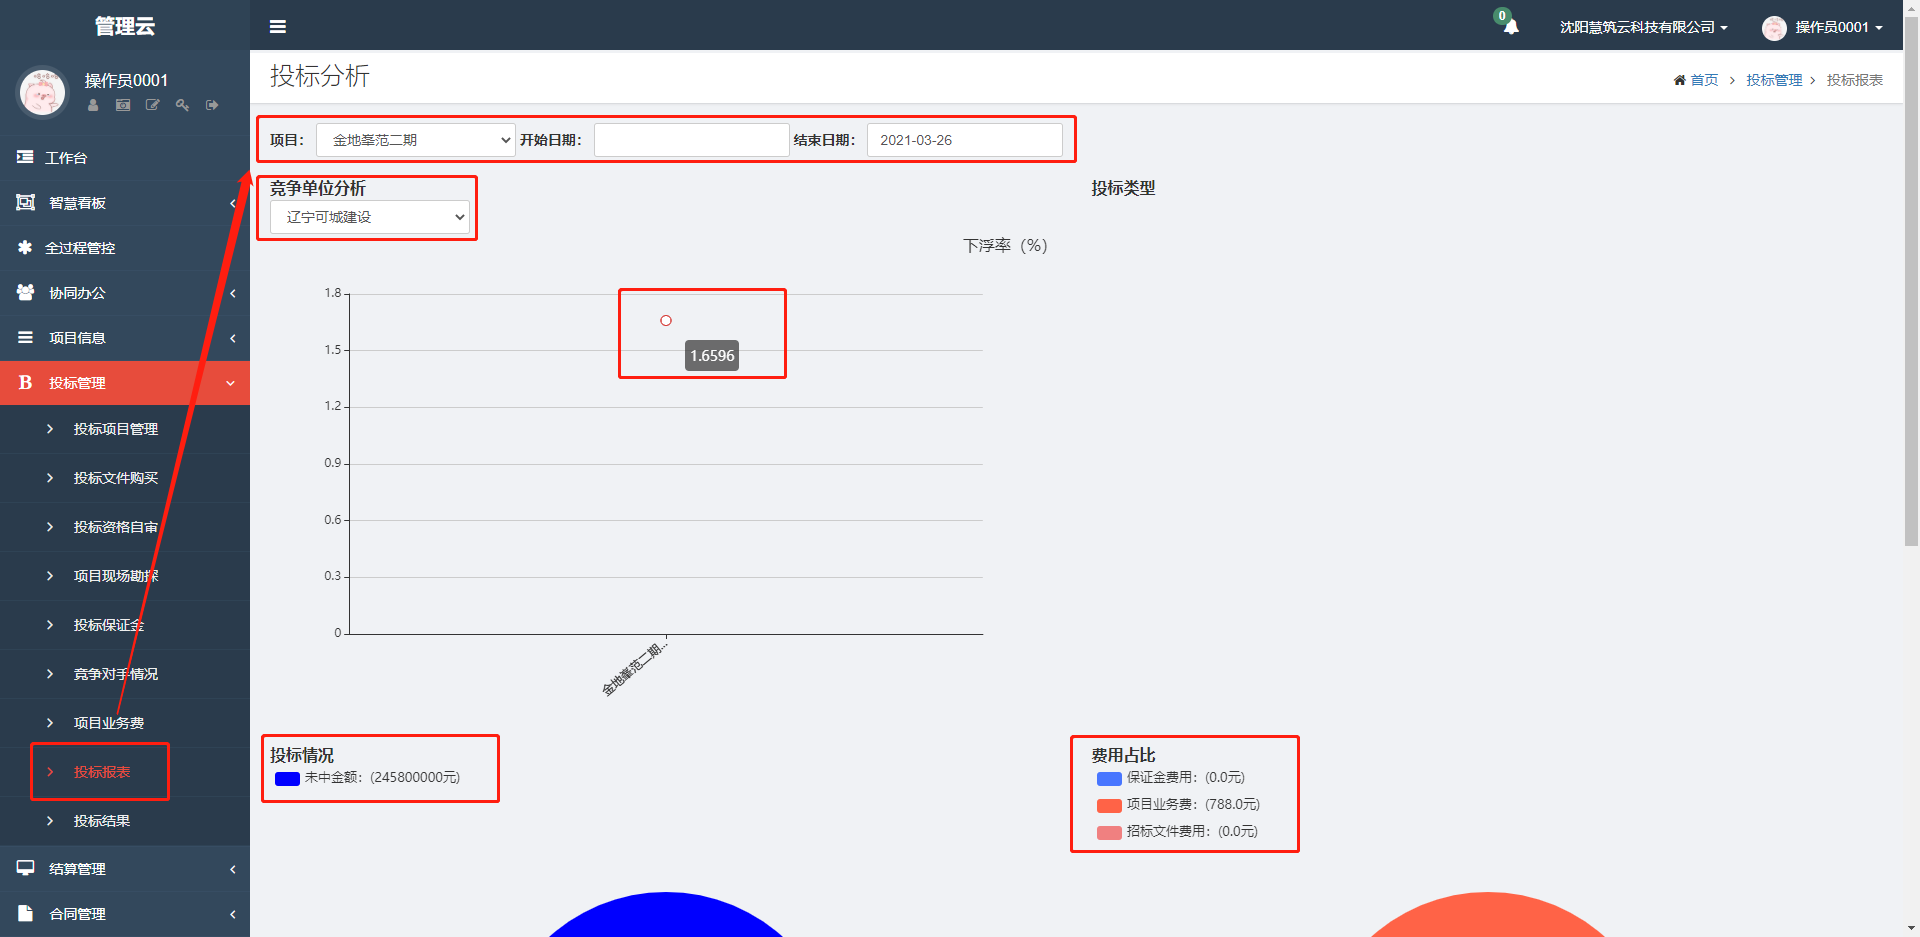Image resolution: width=1920 pixels, height=937 pixels.
Task: Click the 金地峯范二期 x-axis label
Action: 634,669
